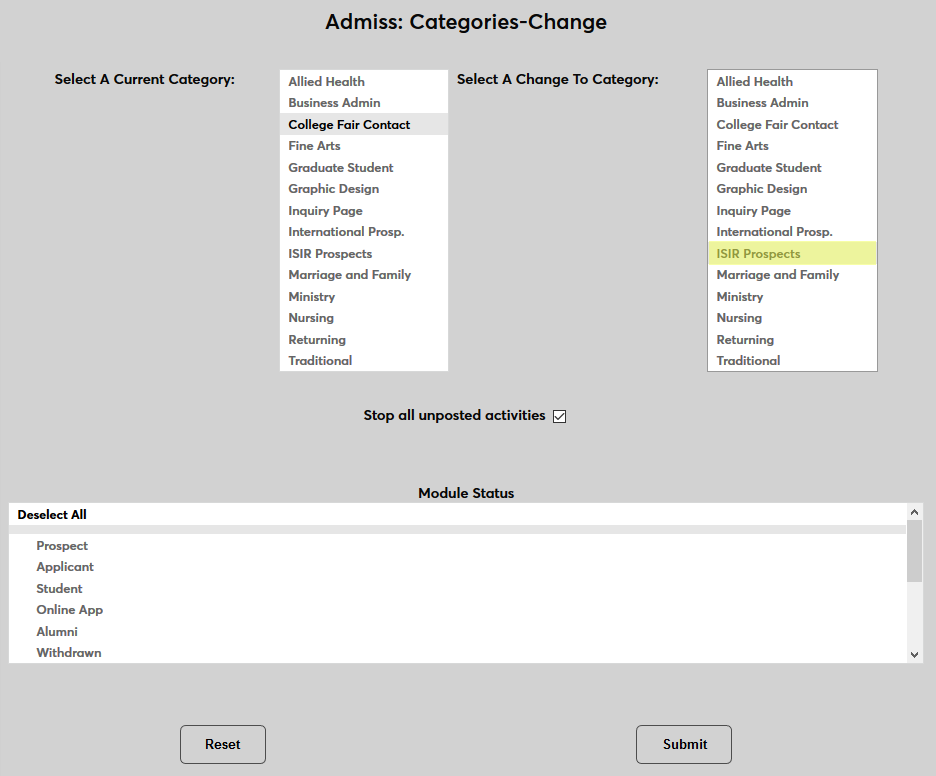This screenshot has height=776, width=936.
Task: Select Ministry in Change To category list
Action: [739, 297]
